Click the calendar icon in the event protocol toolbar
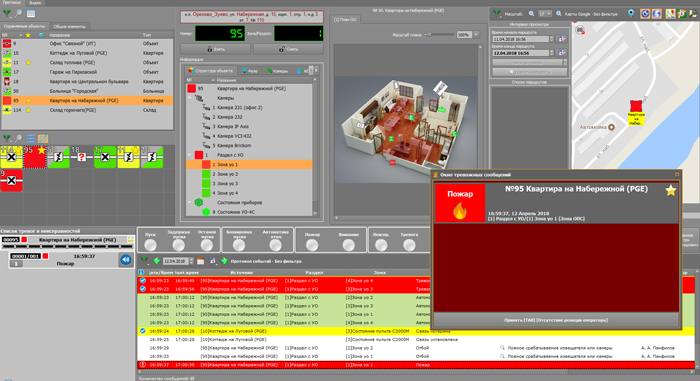Image resolution: width=700 pixels, height=381 pixels. coord(200,261)
